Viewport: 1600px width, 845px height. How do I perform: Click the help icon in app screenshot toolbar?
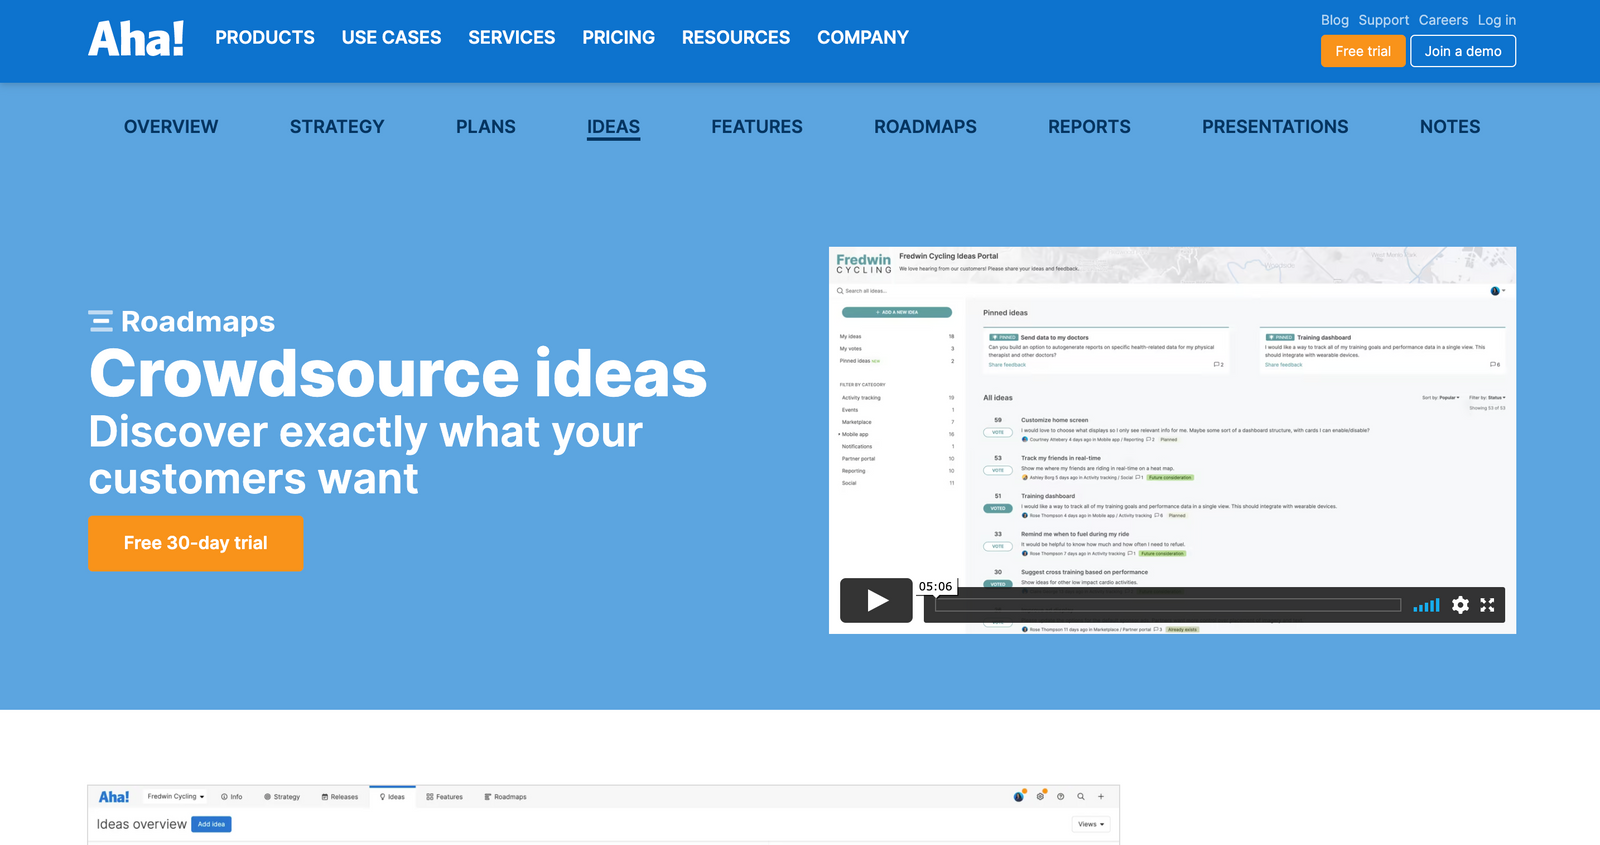tap(1061, 797)
